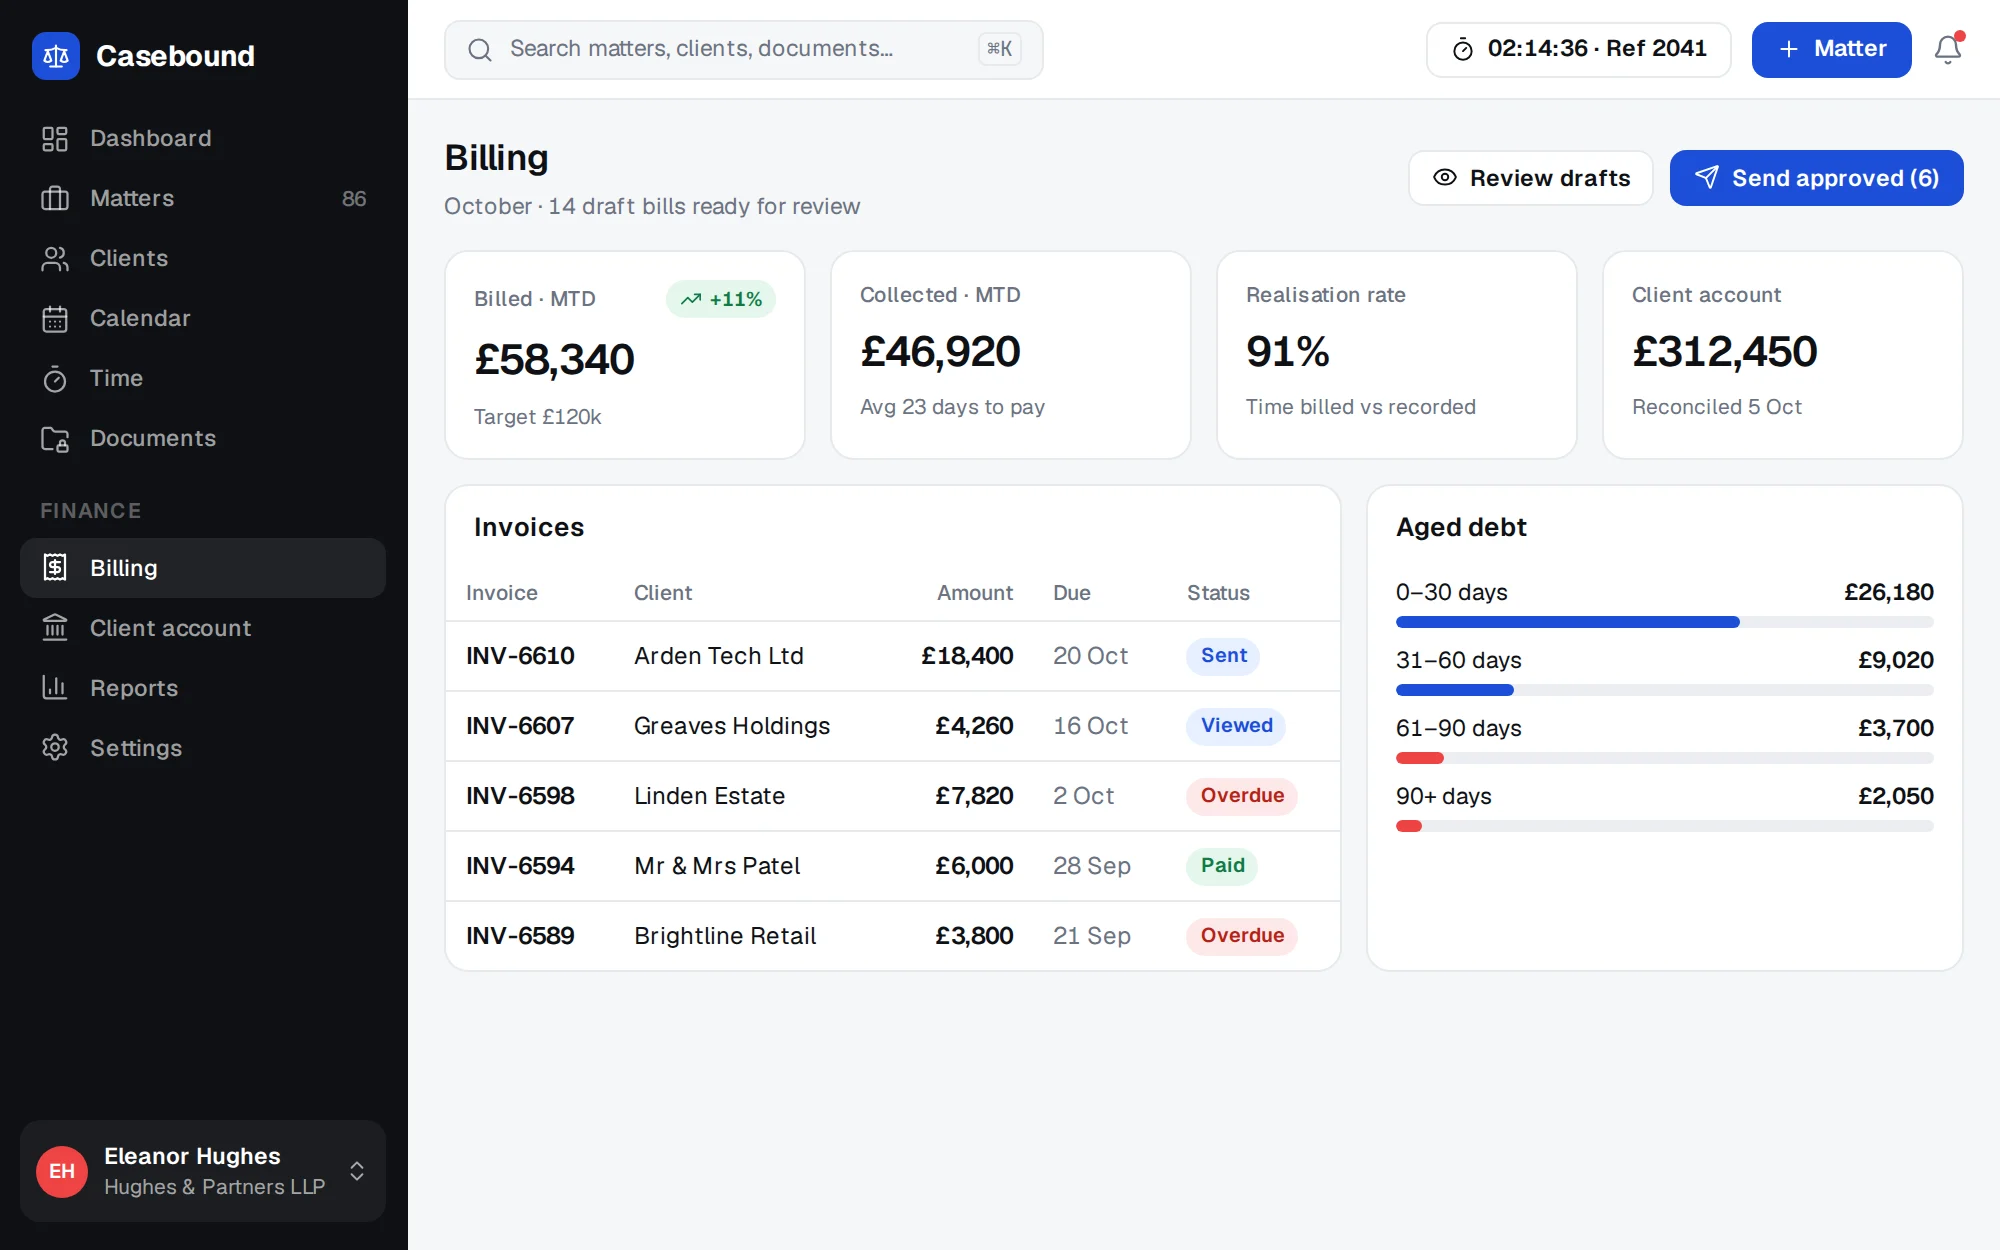Screen dimensions: 2000x1250
Task: Click the Documents folder-lock icon
Action: (x=55, y=439)
